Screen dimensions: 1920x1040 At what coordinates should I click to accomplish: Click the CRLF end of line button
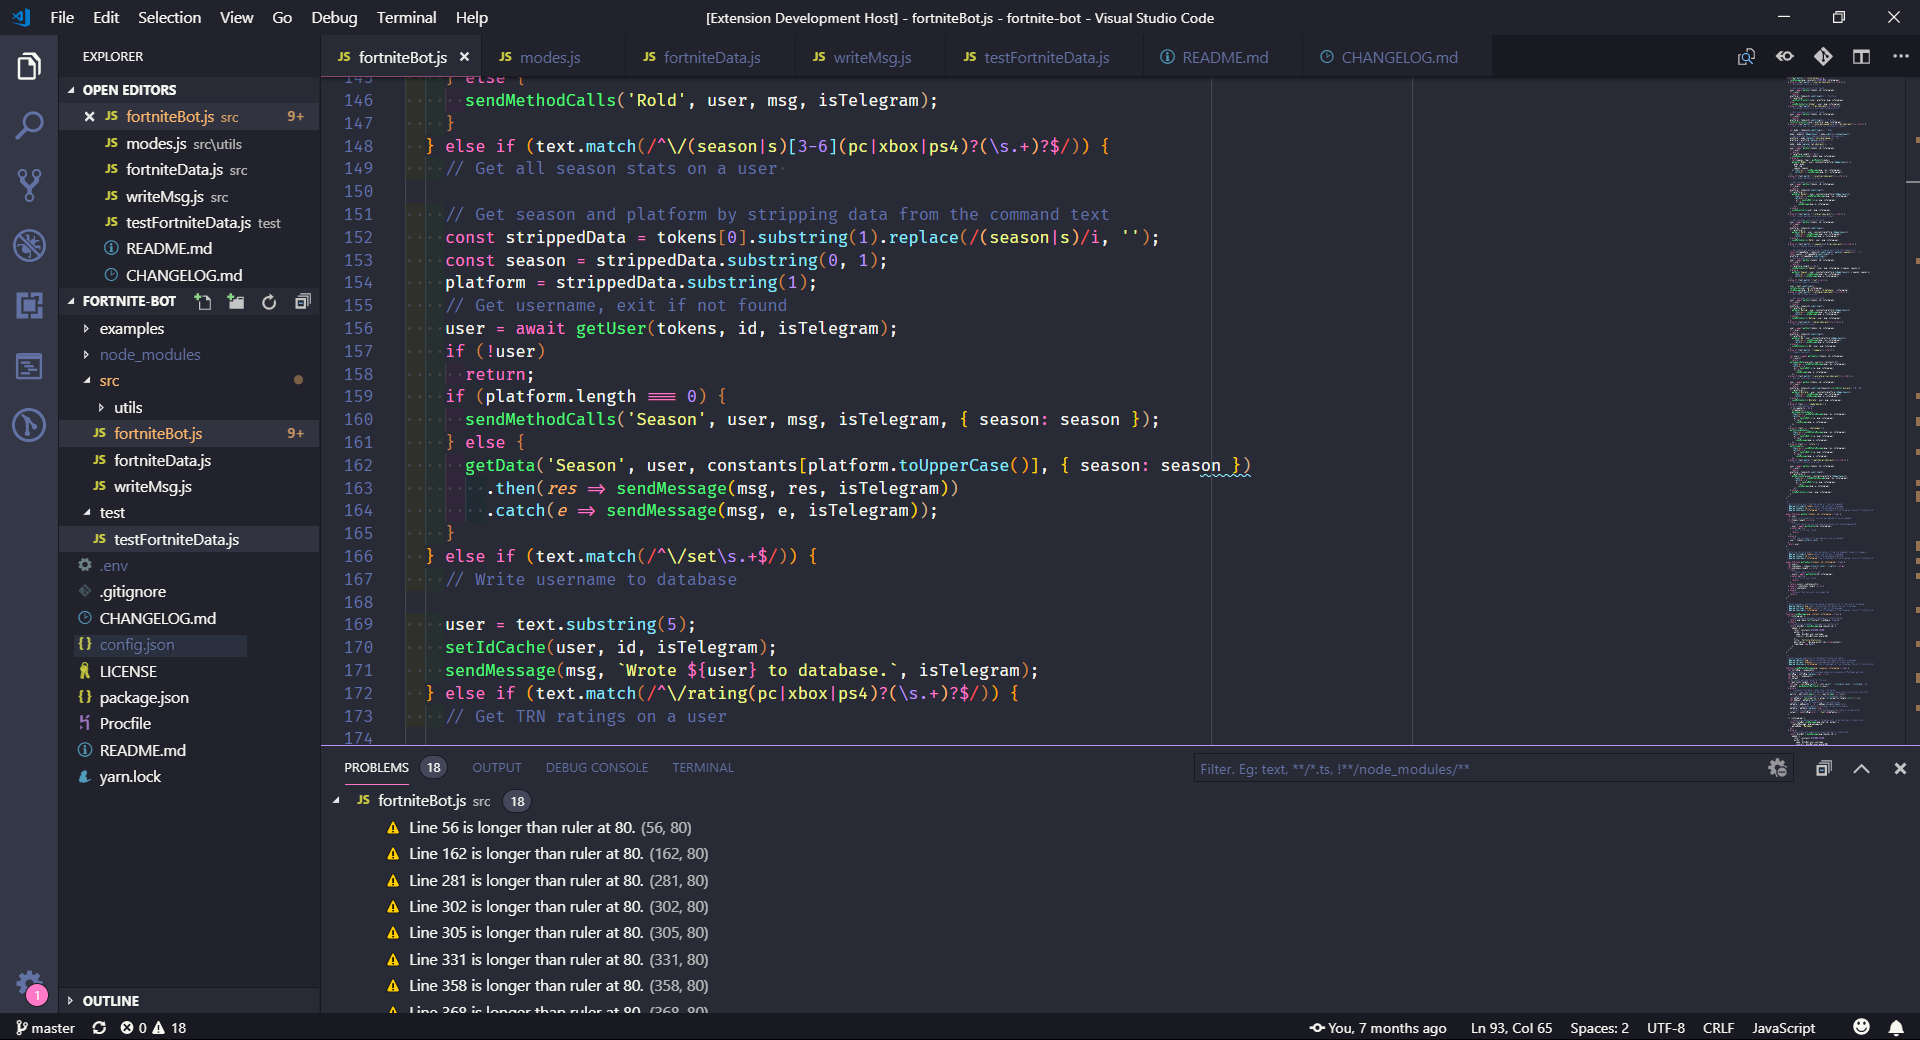1718,1028
